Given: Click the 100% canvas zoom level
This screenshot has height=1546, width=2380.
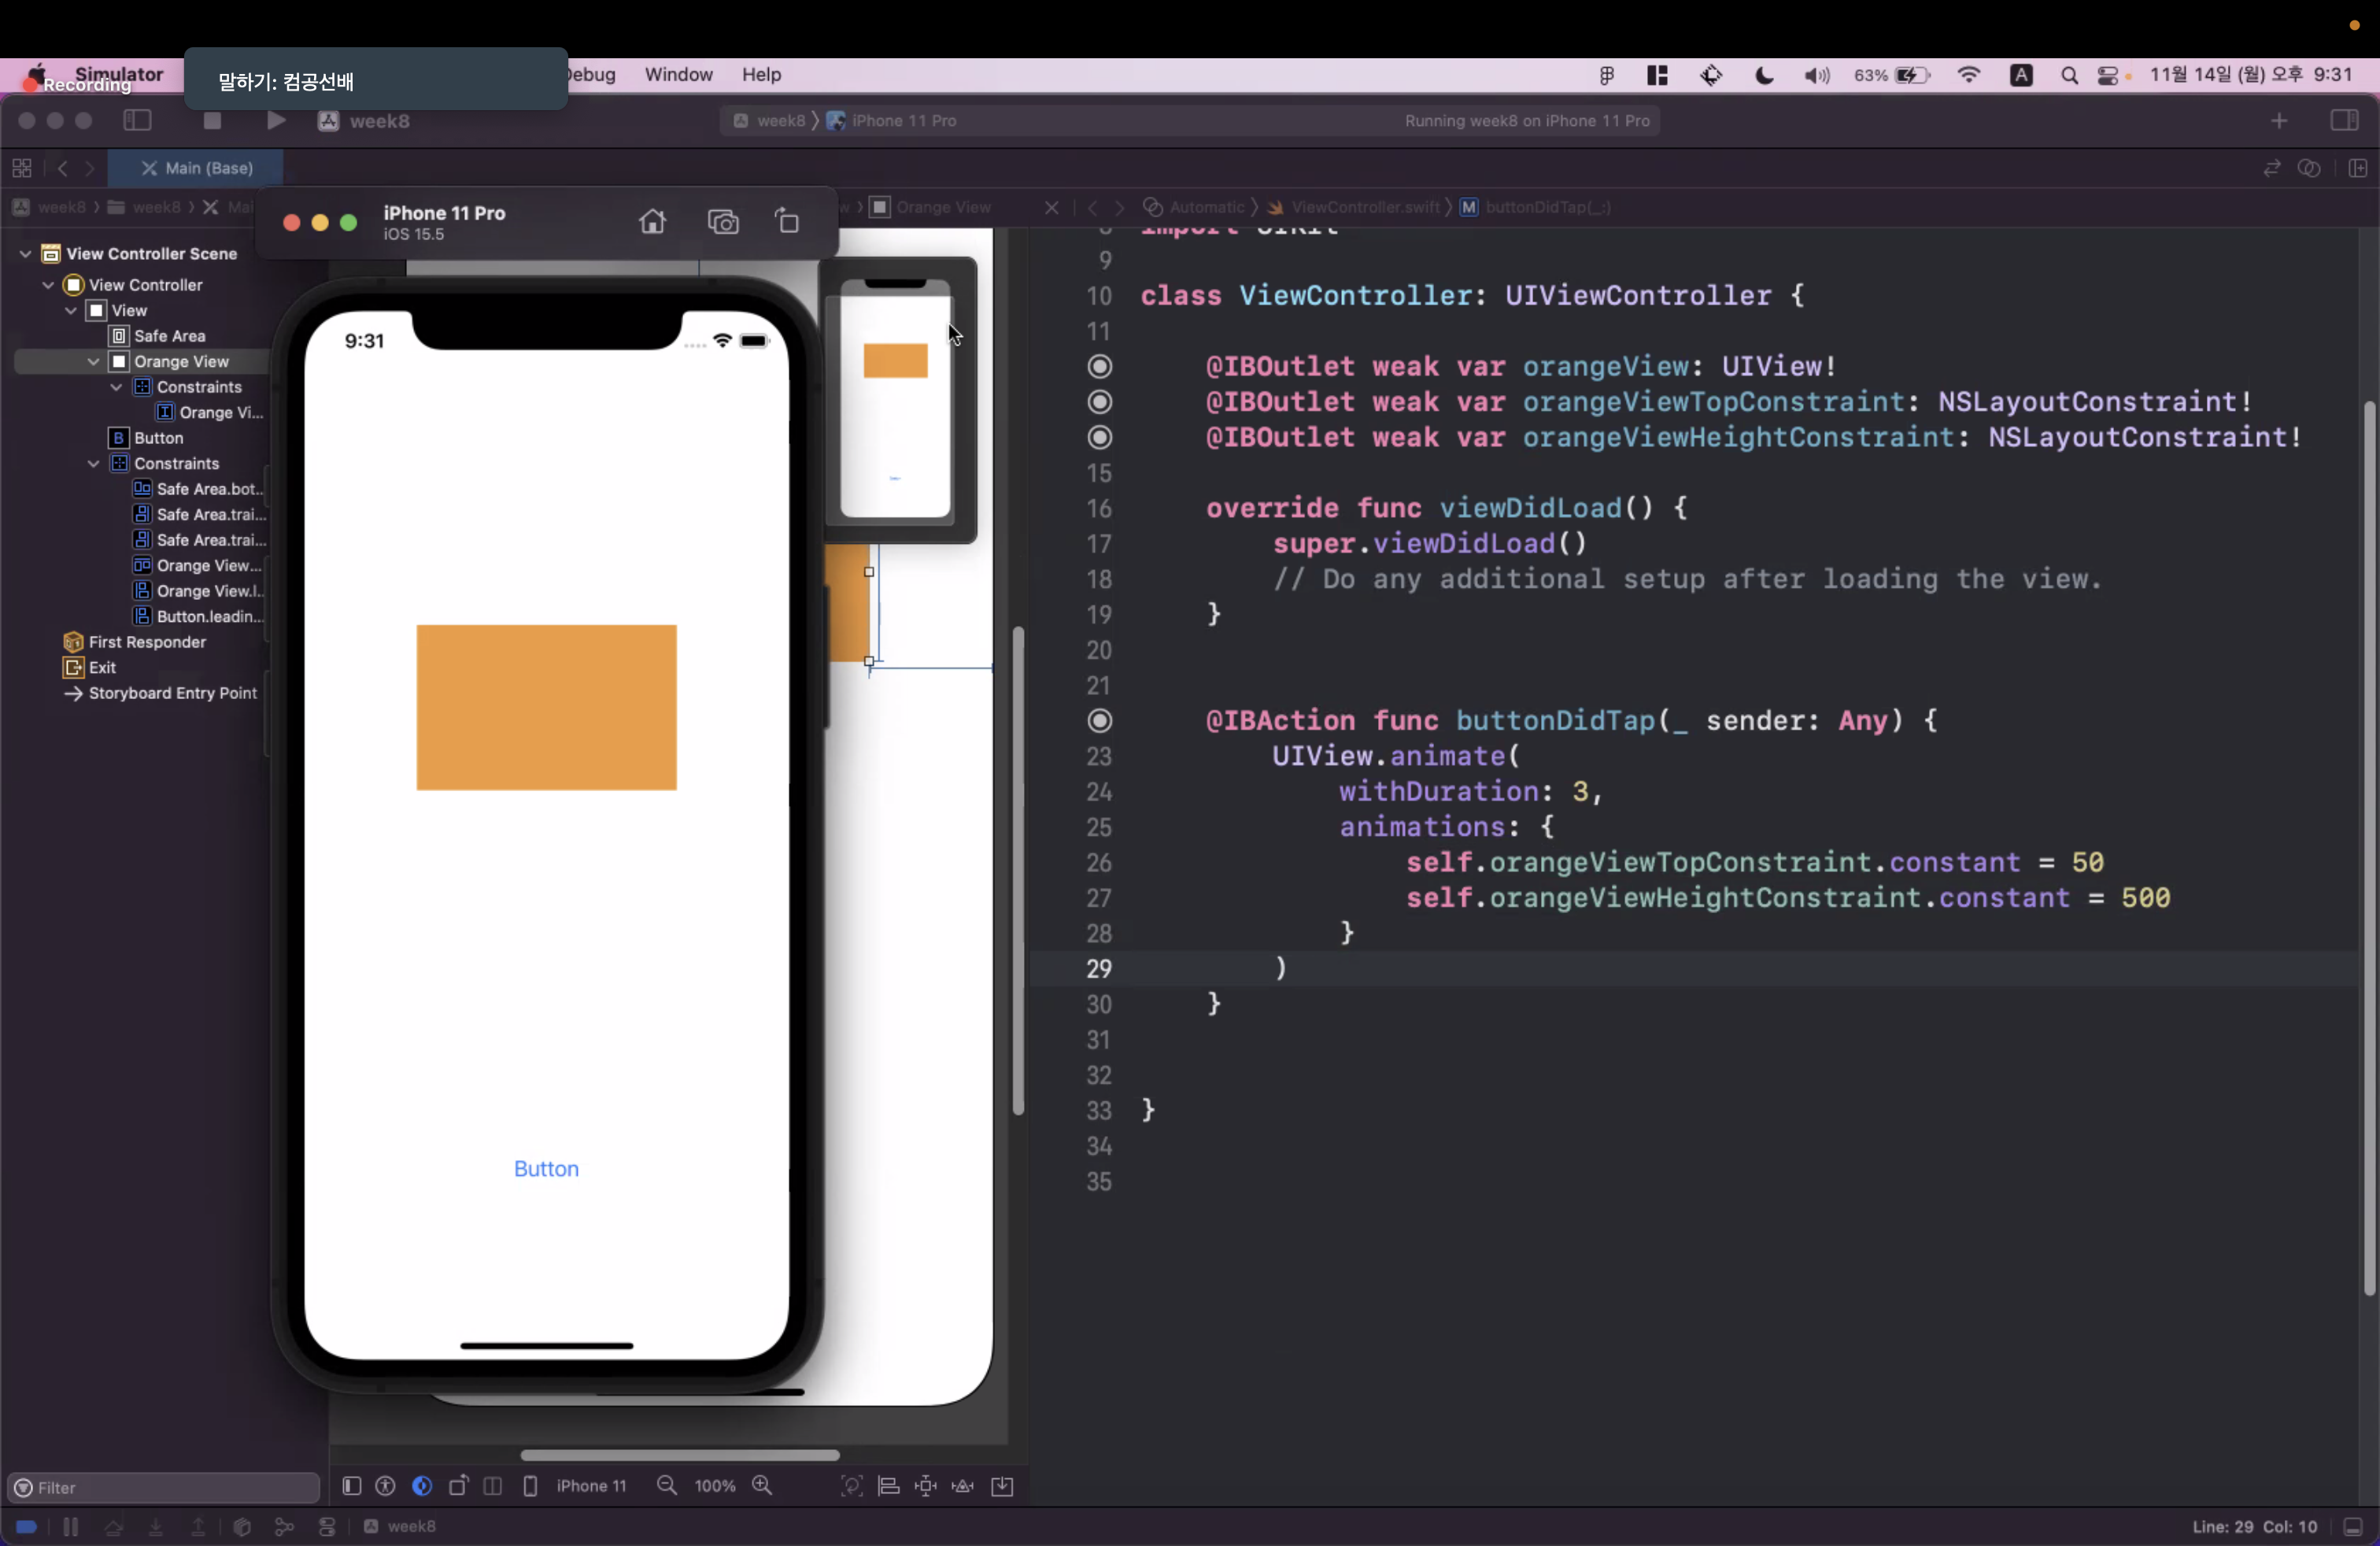Looking at the screenshot, I should tap(715, 1486).
